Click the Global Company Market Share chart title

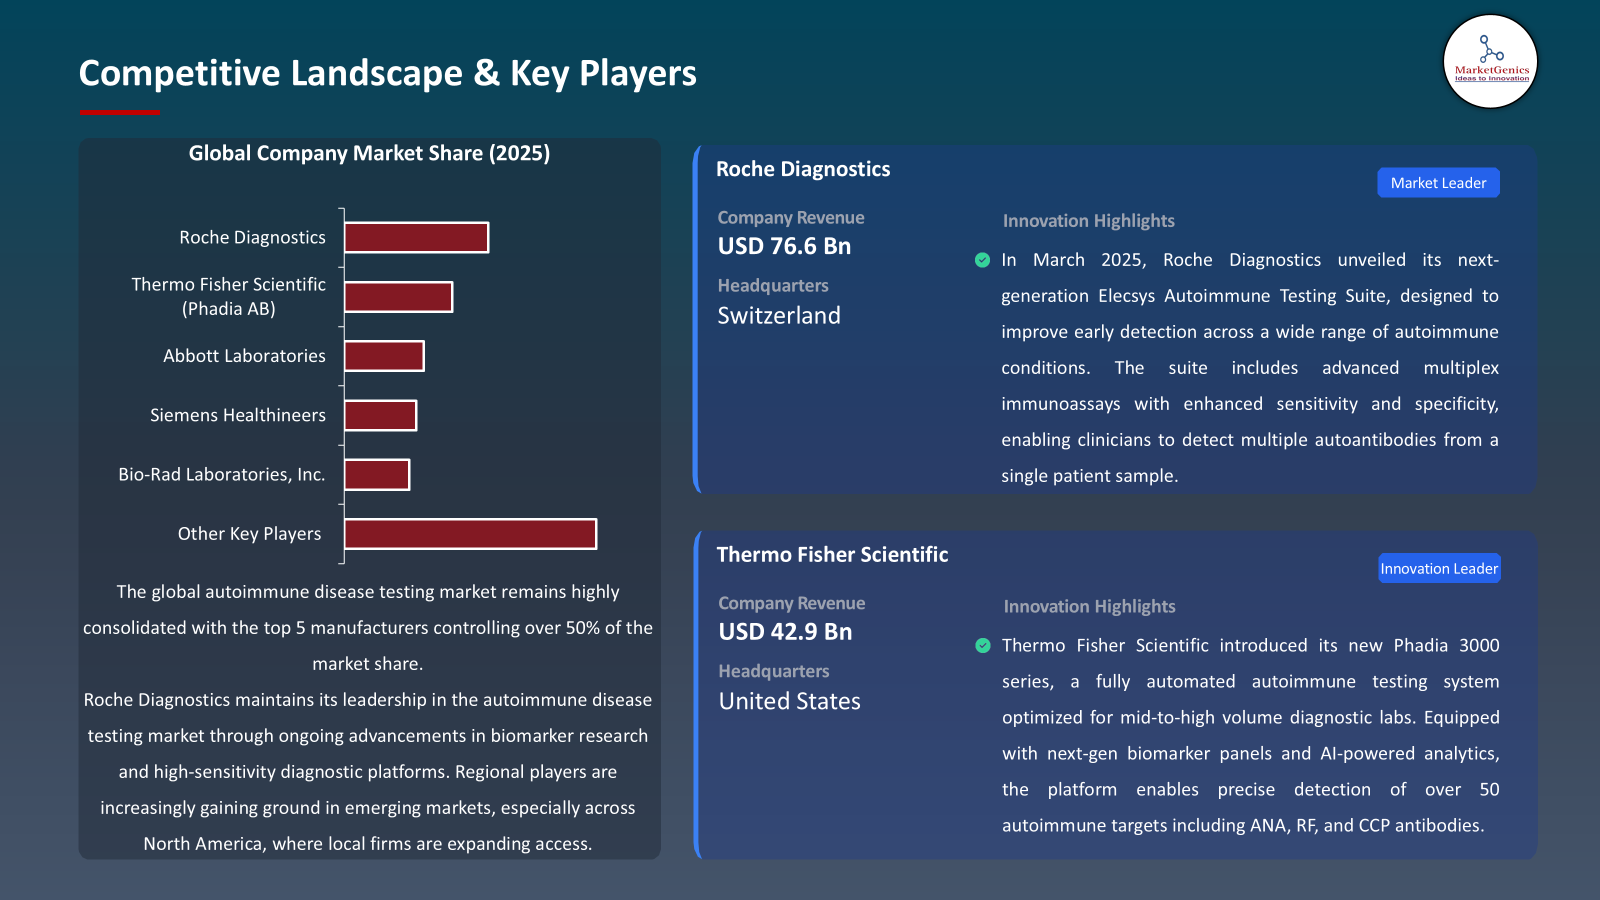point(369,153)
